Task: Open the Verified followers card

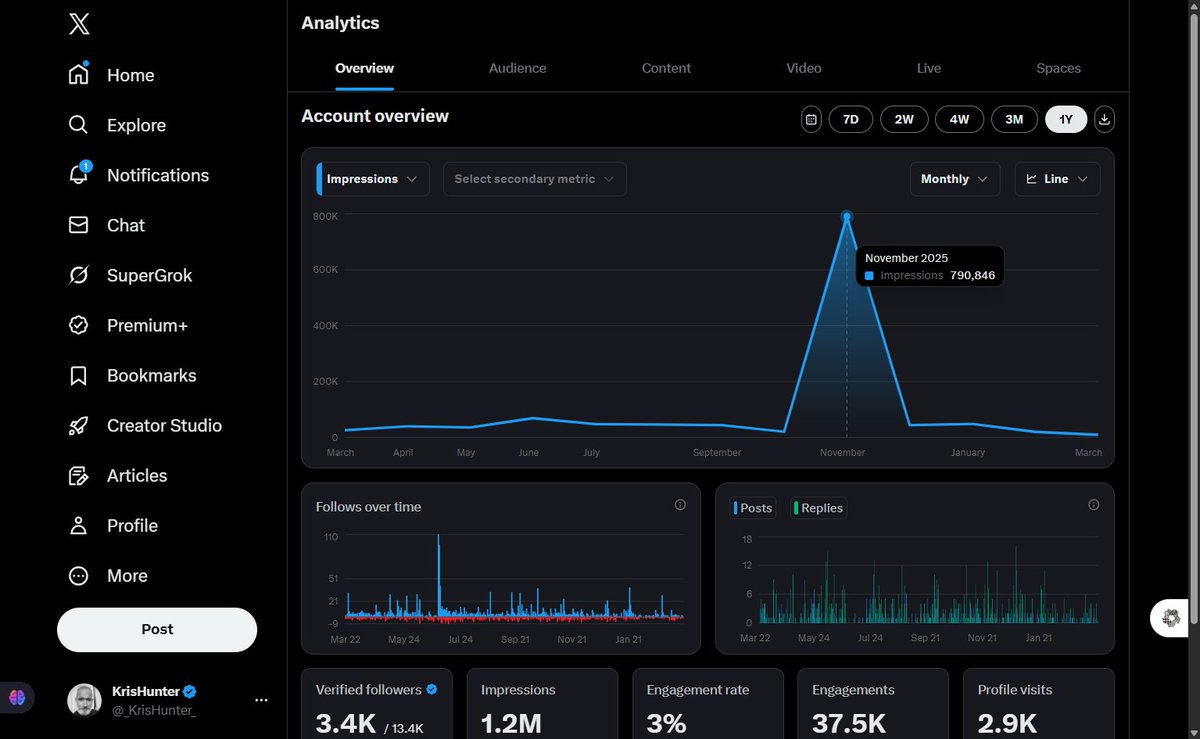Action: (377, 704)
